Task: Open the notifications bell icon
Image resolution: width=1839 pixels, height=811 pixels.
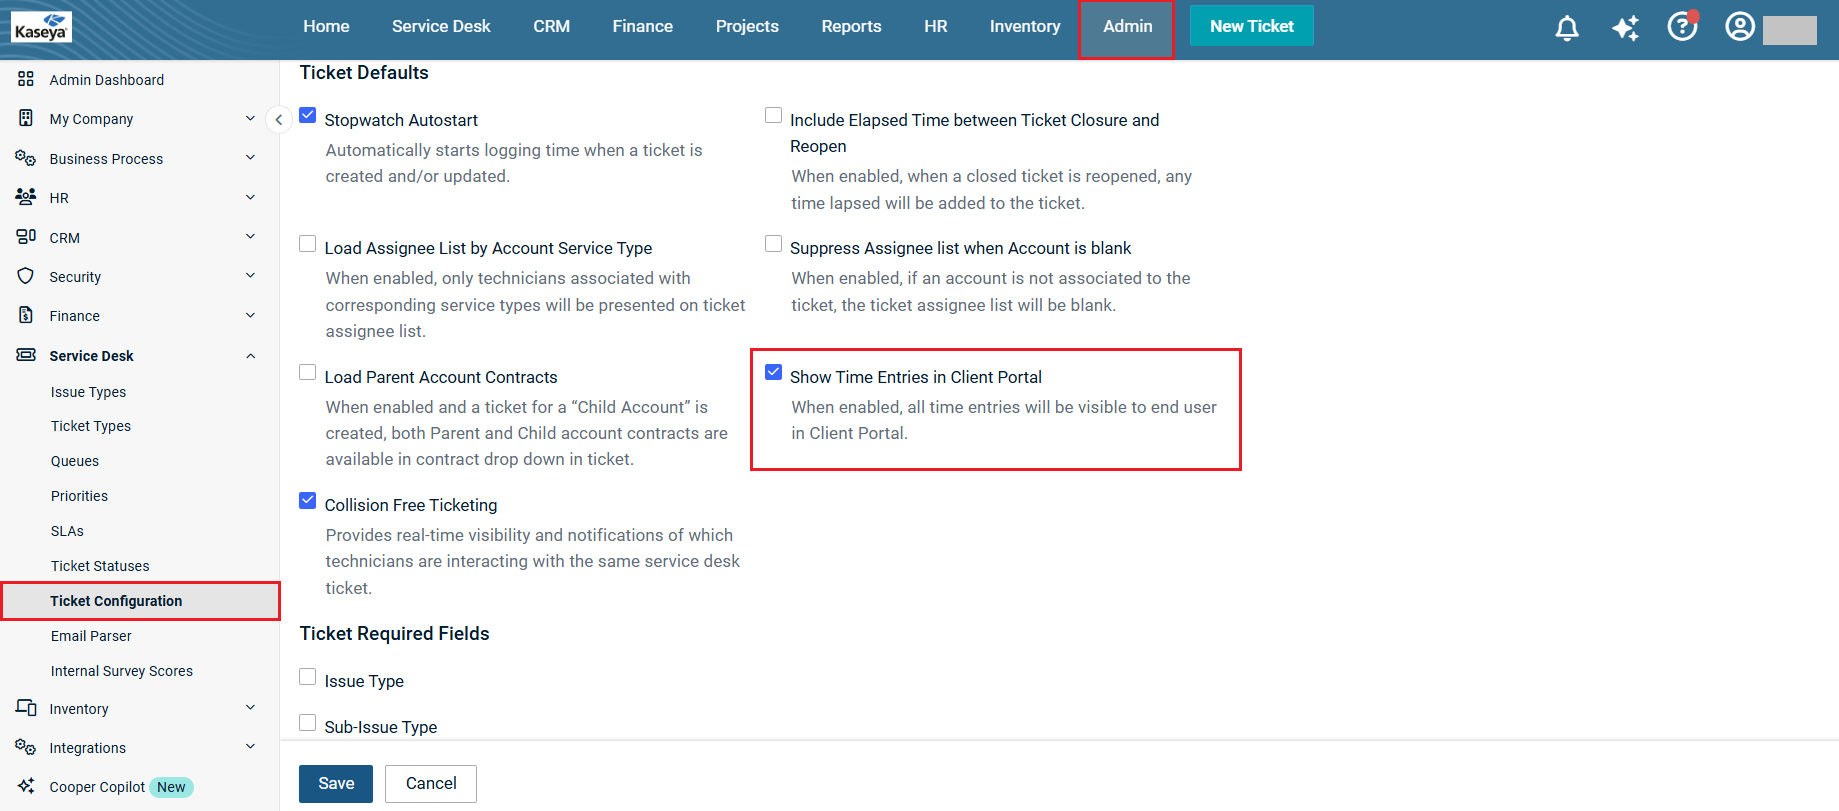Action: [1566, 28]
